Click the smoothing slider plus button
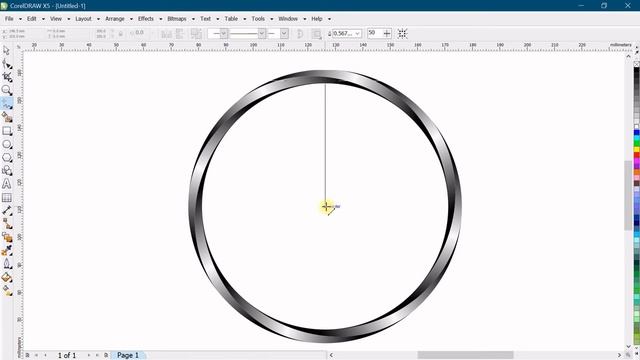 (387, 33)
